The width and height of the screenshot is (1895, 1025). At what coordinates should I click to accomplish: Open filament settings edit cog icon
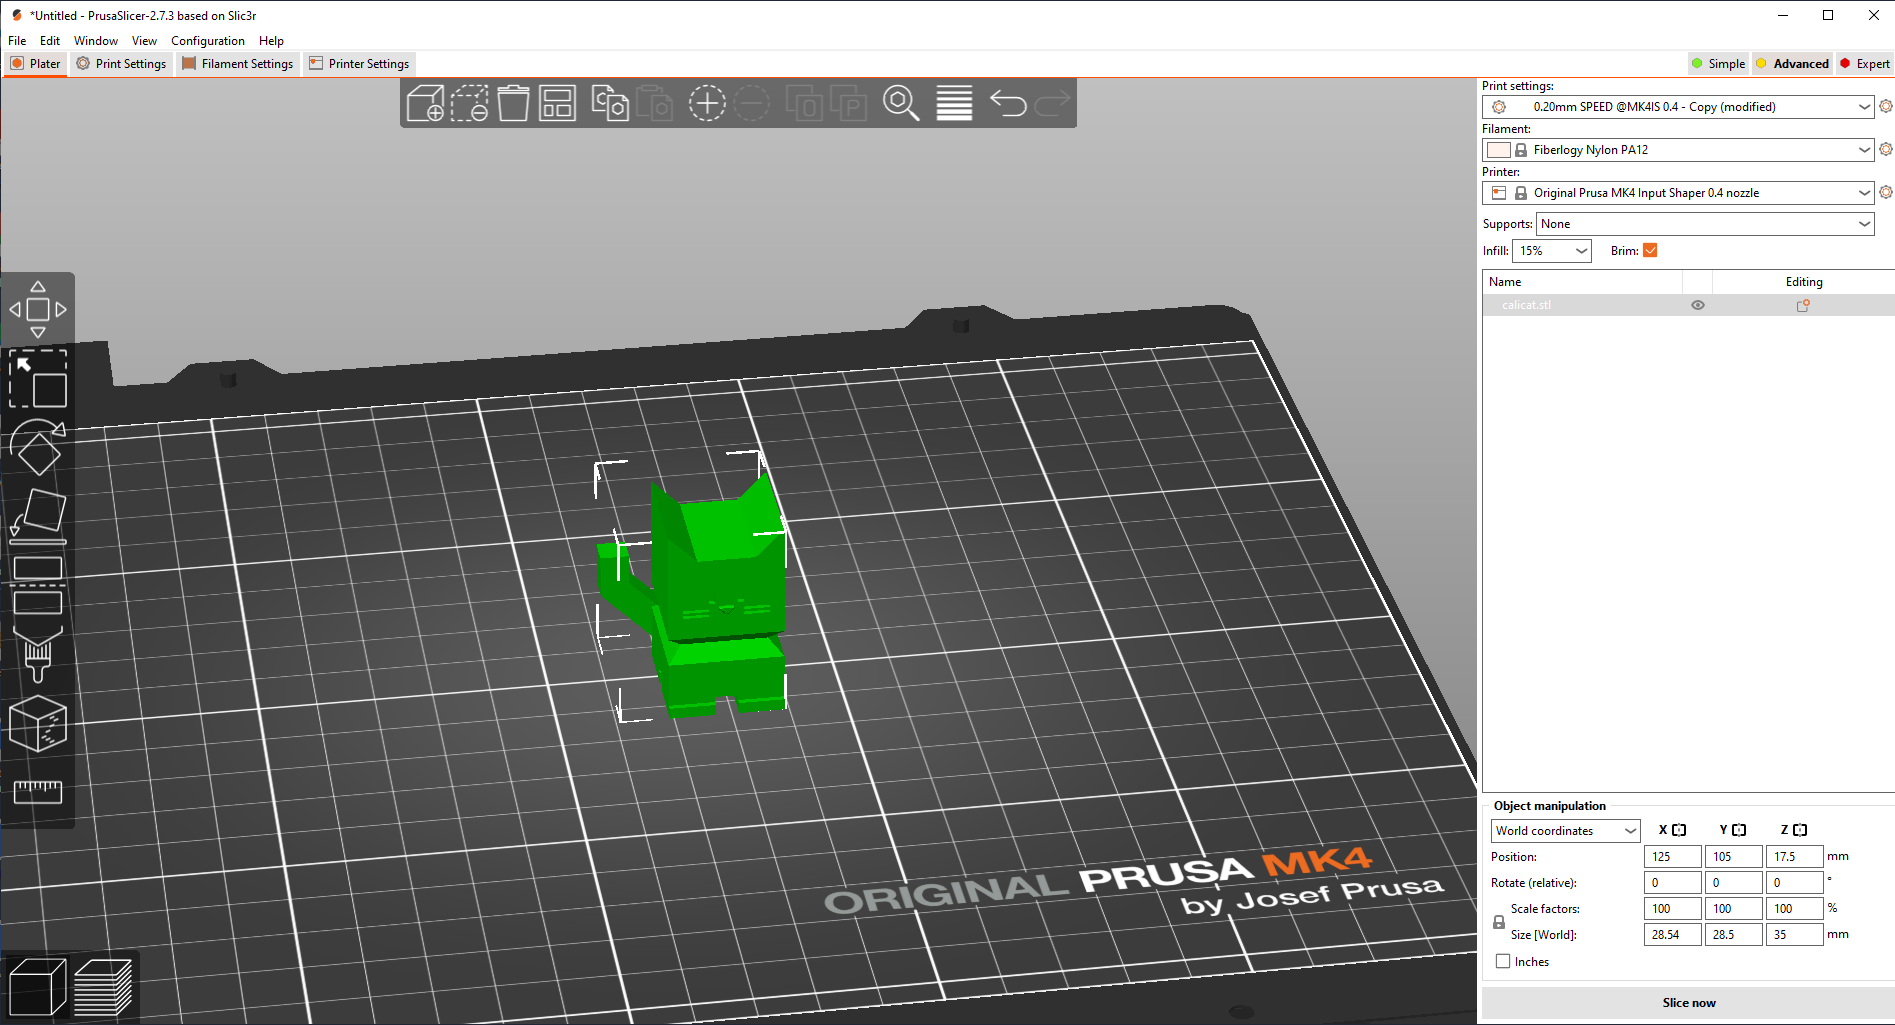pos(1885,149)
